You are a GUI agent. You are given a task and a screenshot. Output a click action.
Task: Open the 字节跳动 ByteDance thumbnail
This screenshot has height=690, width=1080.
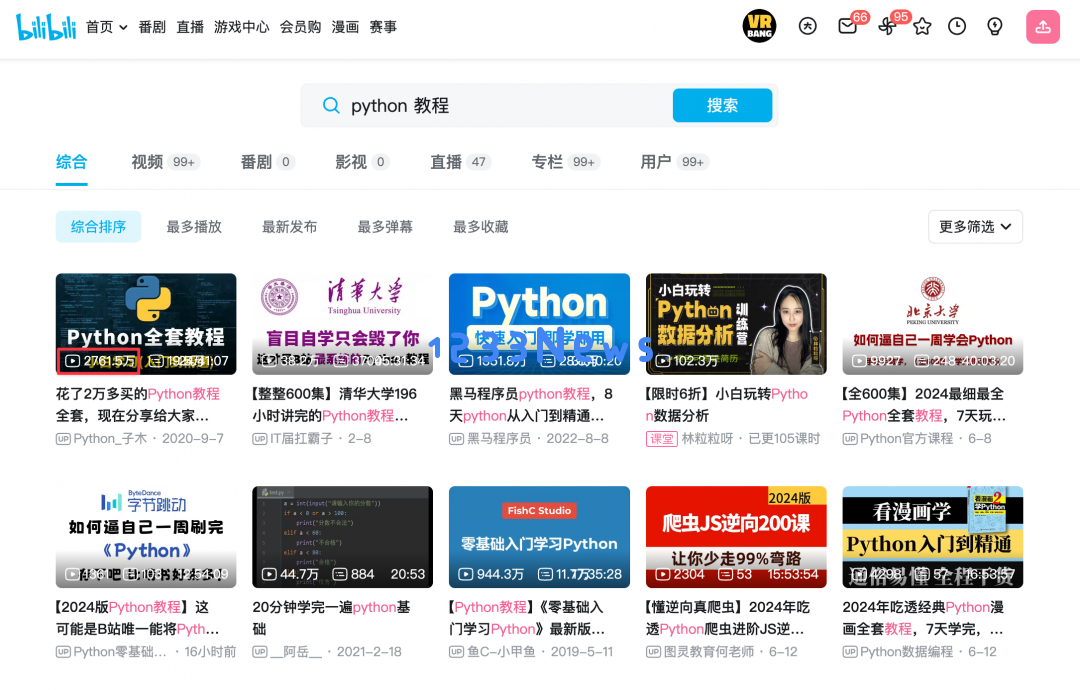(146, 537)
